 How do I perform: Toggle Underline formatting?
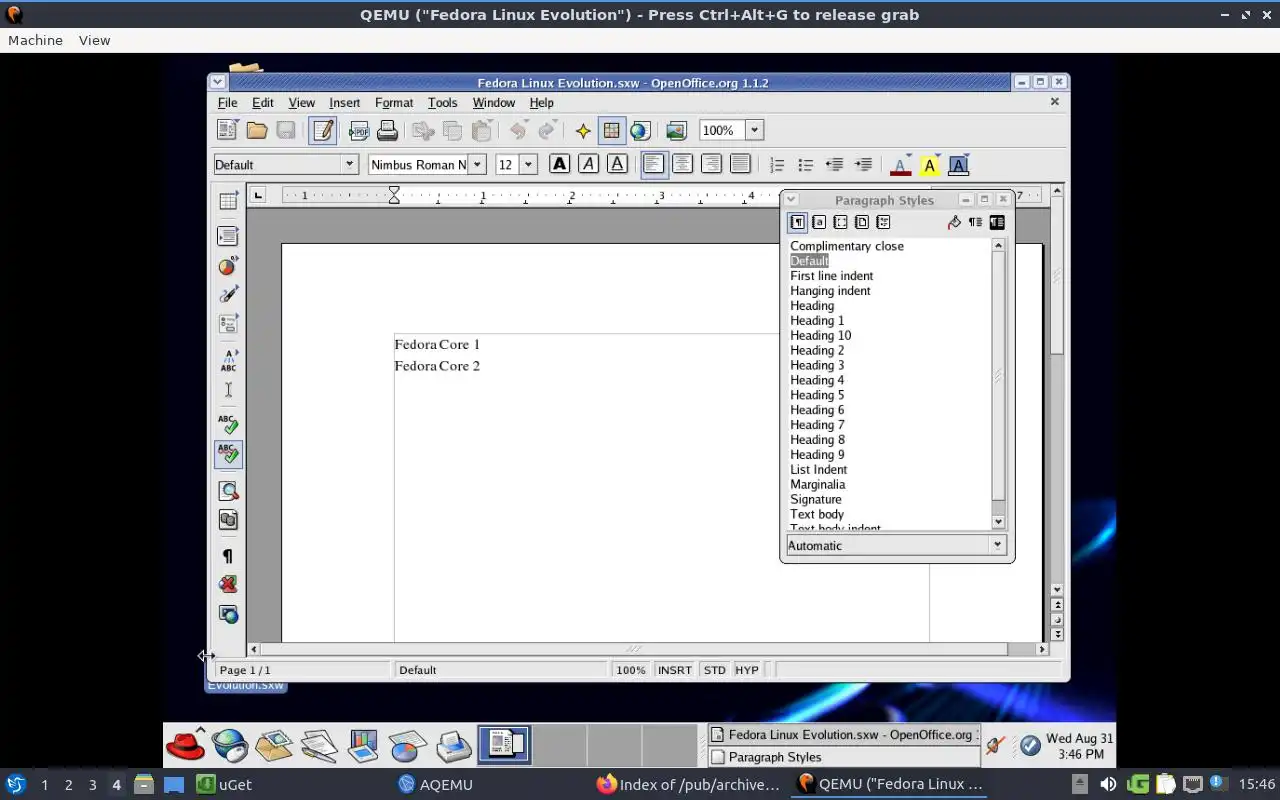tap(617, 164)
